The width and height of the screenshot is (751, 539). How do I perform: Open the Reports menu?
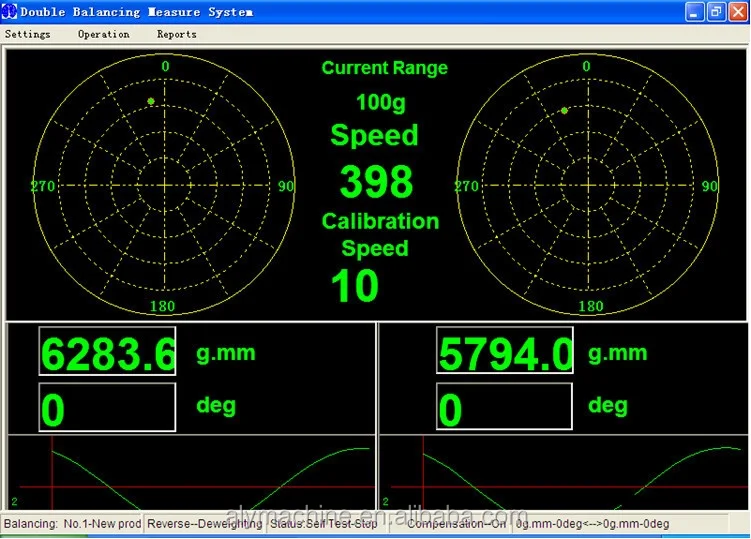176,34
